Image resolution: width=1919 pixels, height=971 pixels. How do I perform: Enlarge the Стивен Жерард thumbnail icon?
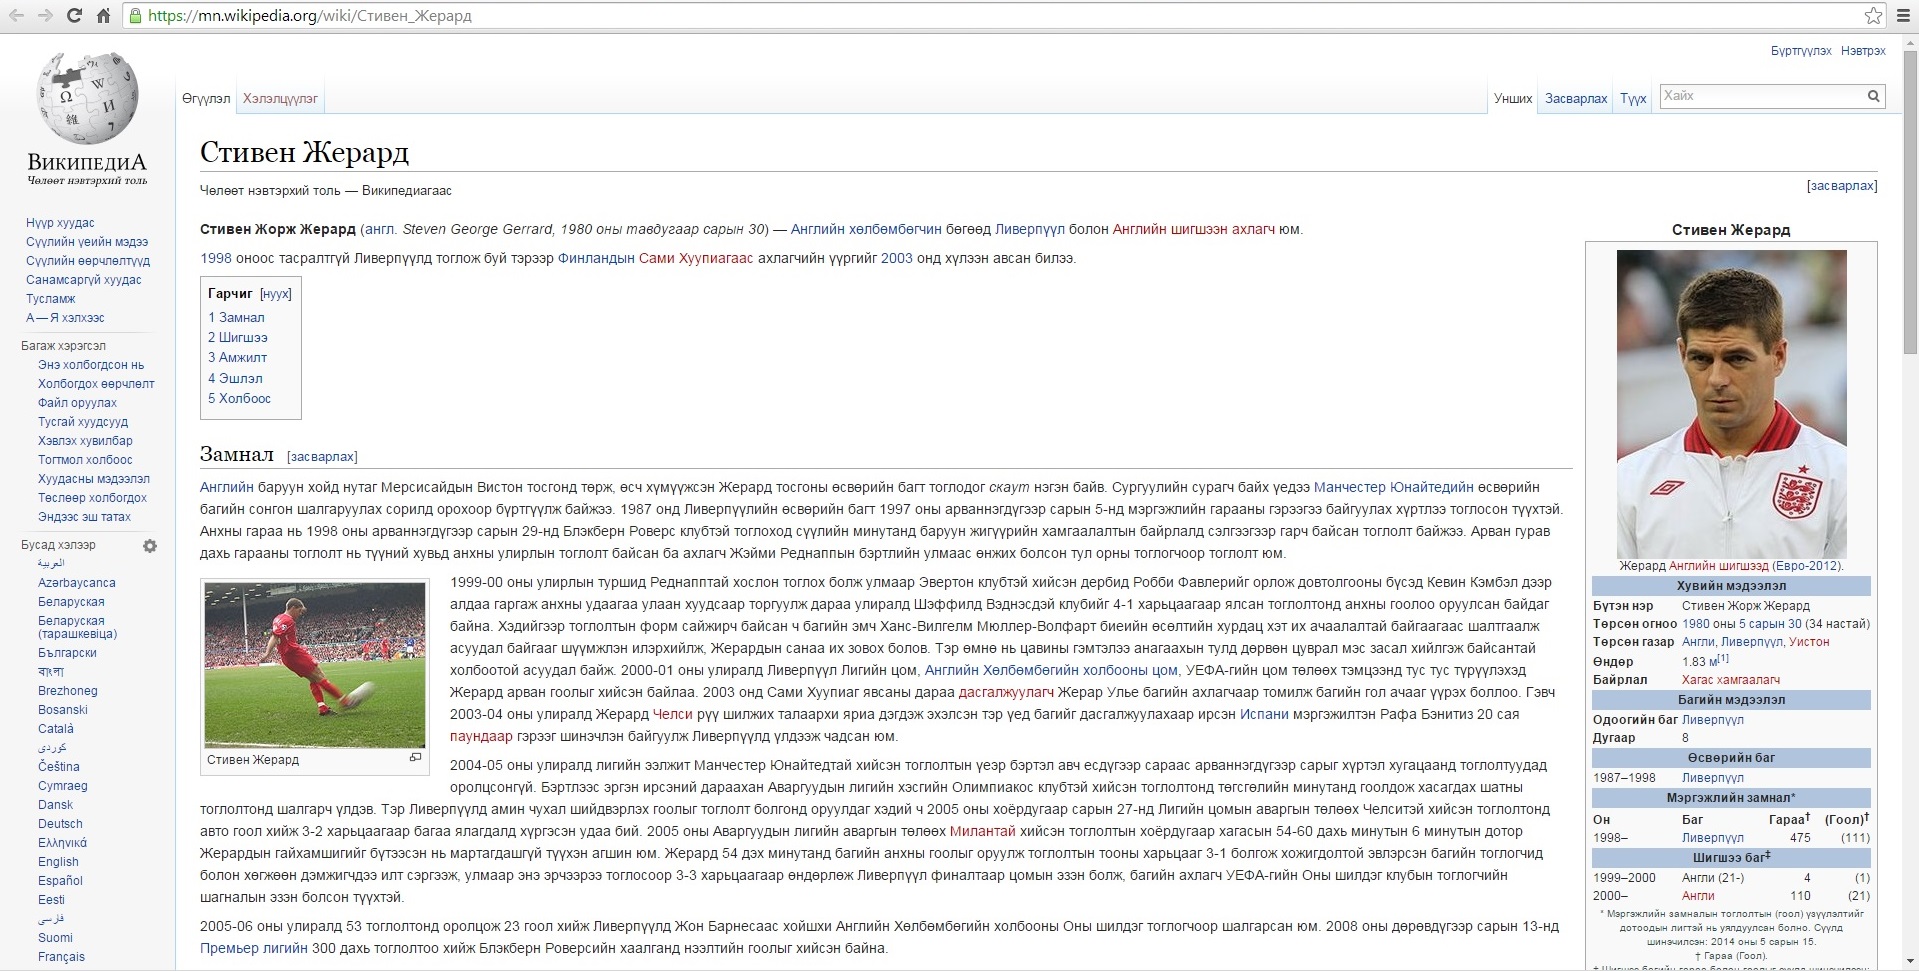pyautogui.click(x=415, y=758)
